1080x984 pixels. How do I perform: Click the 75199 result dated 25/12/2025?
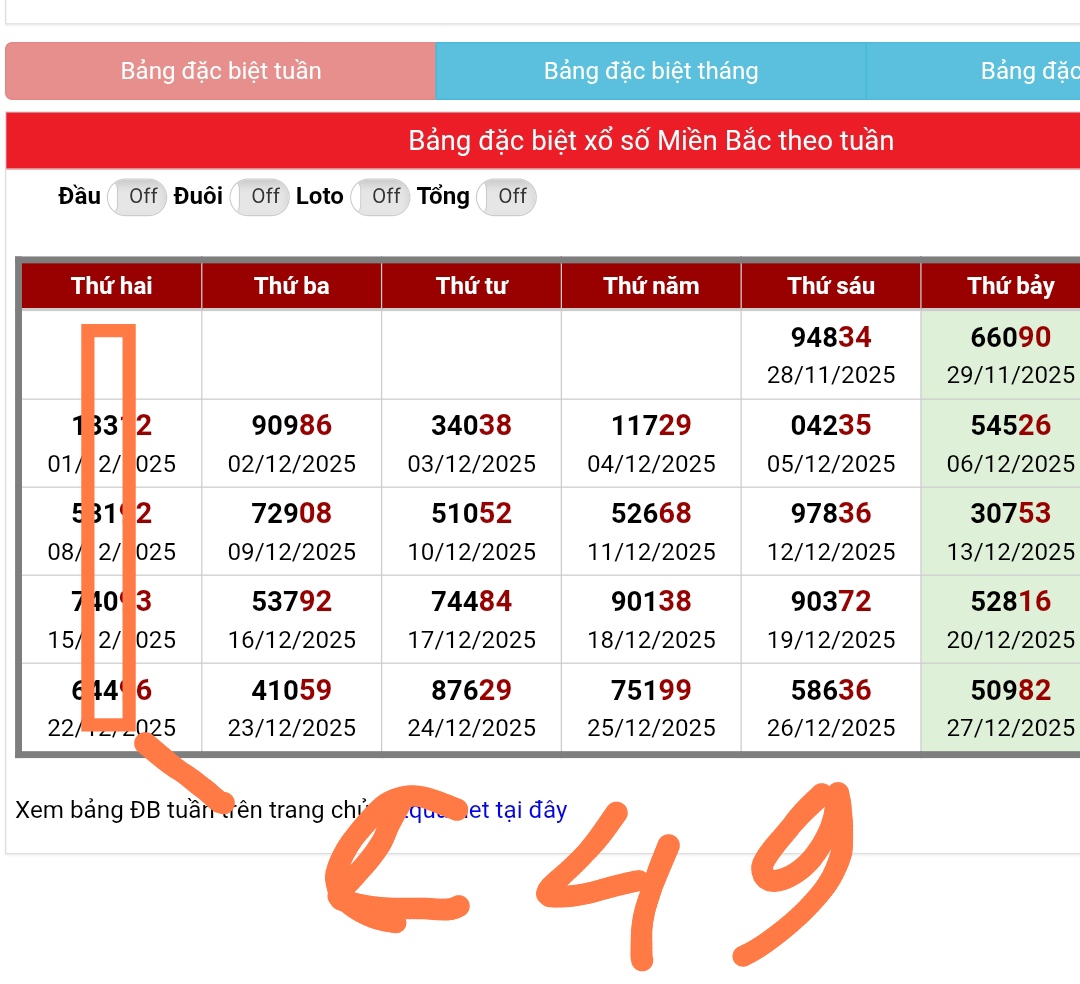(x=651, y=690)
